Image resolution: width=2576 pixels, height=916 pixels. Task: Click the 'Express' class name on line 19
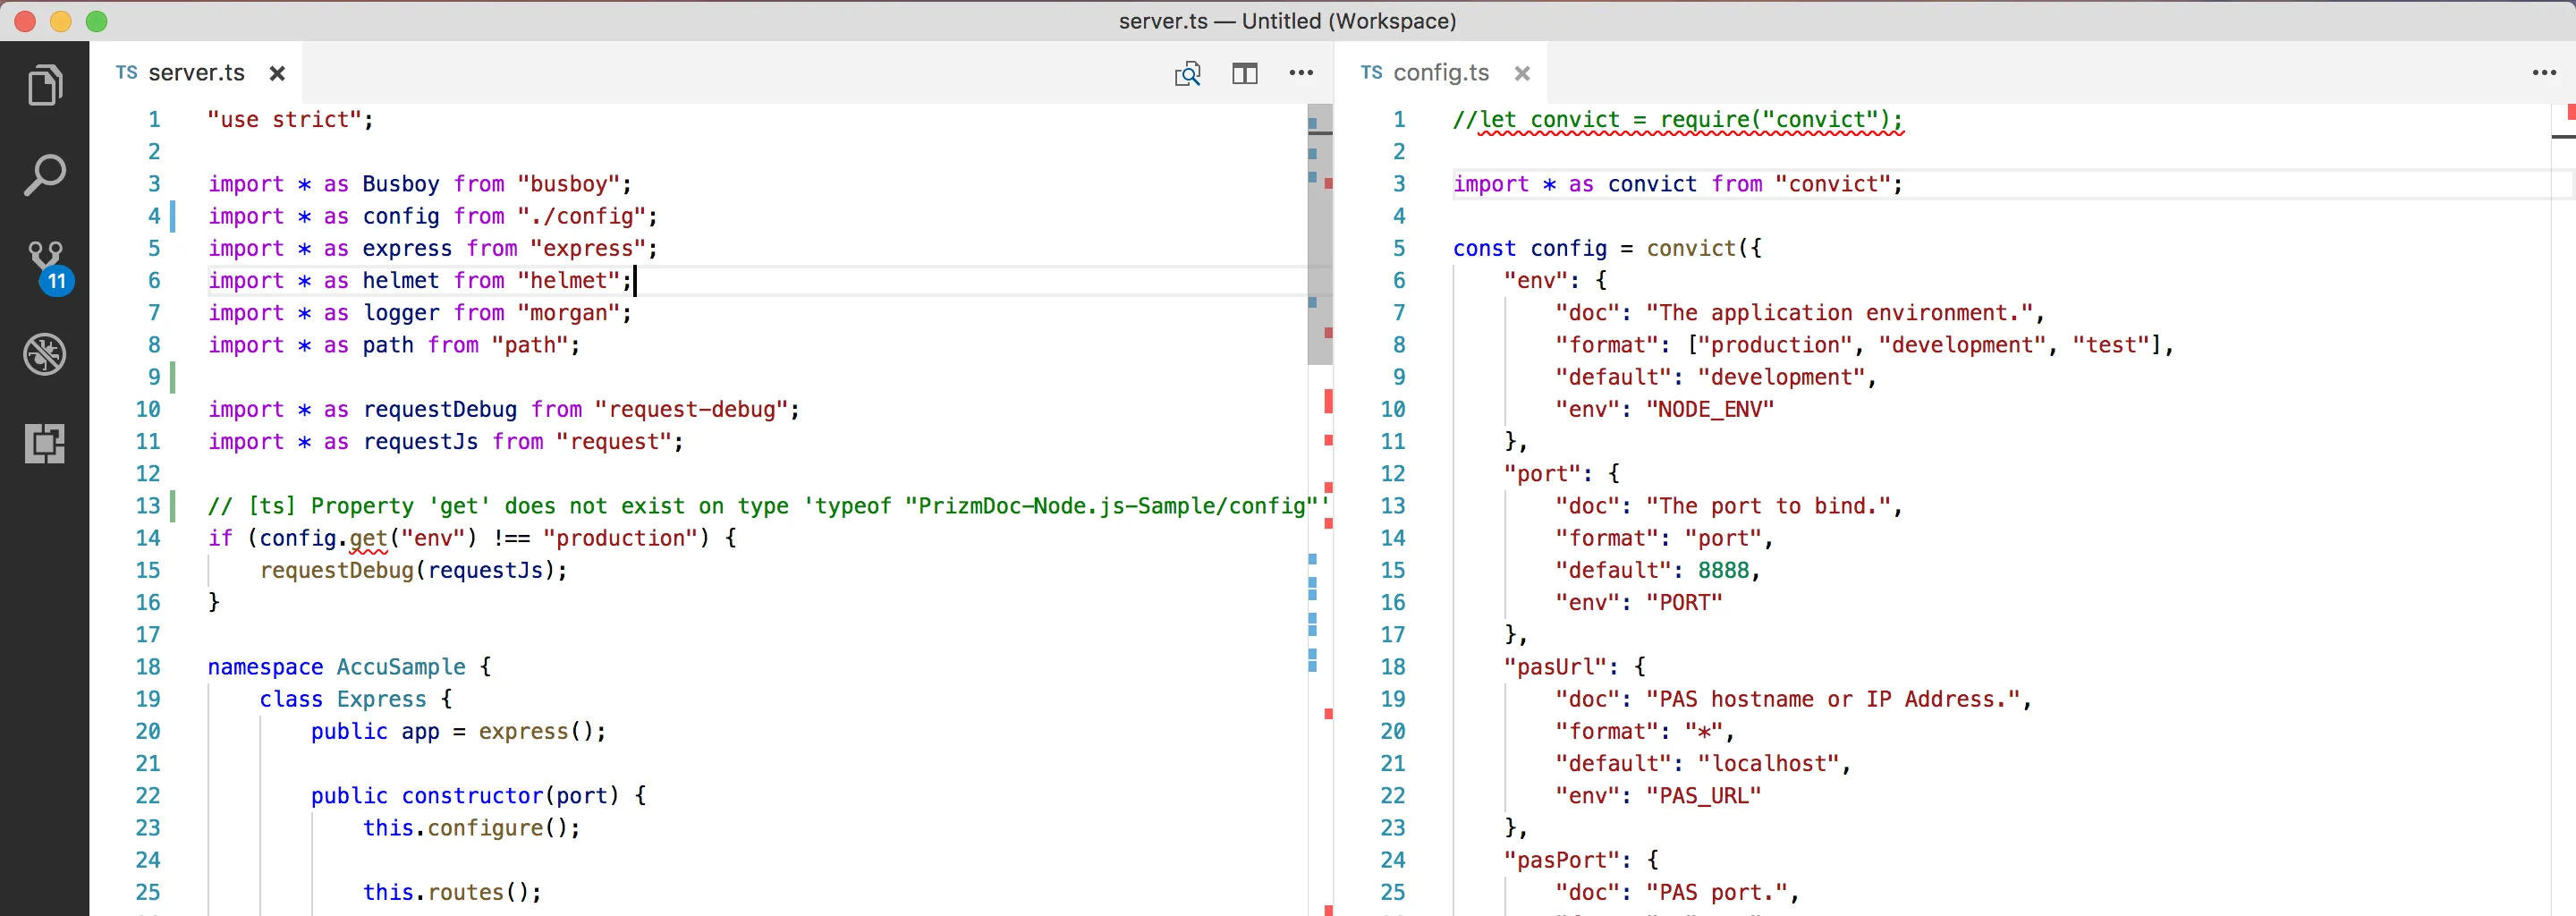381,699
